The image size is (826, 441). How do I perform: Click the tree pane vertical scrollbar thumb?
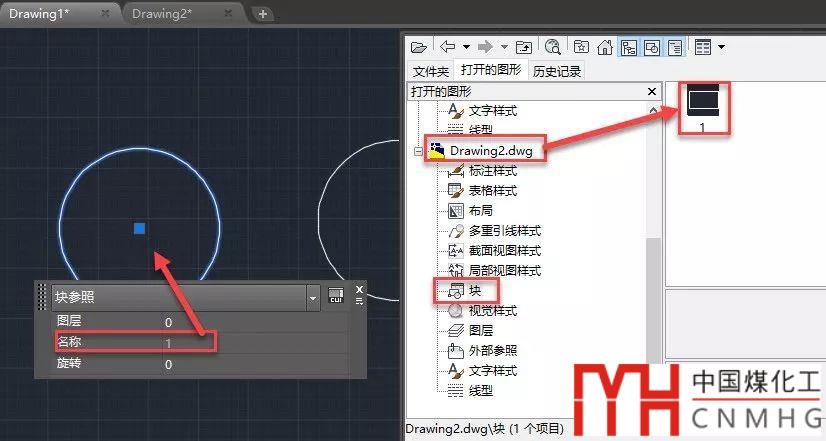(x=653, y=301)
